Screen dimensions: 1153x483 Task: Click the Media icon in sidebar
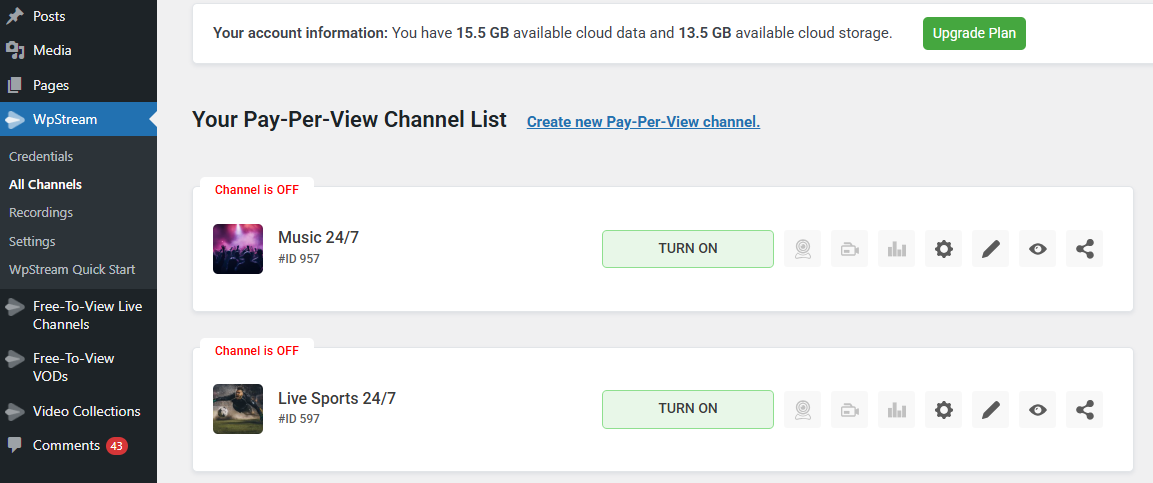click(15, 50)
